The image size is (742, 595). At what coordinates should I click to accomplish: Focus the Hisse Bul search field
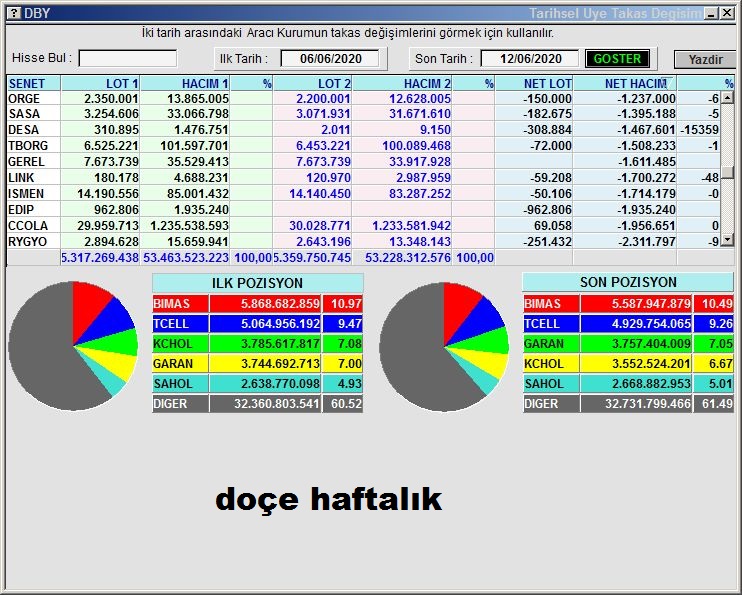click(x=128, y=59)
